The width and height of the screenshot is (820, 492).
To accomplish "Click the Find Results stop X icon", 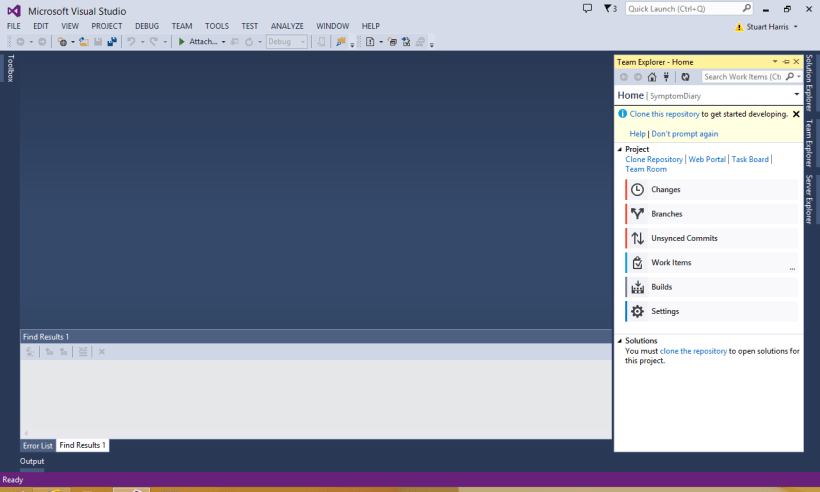I will [x=102, y=352].
